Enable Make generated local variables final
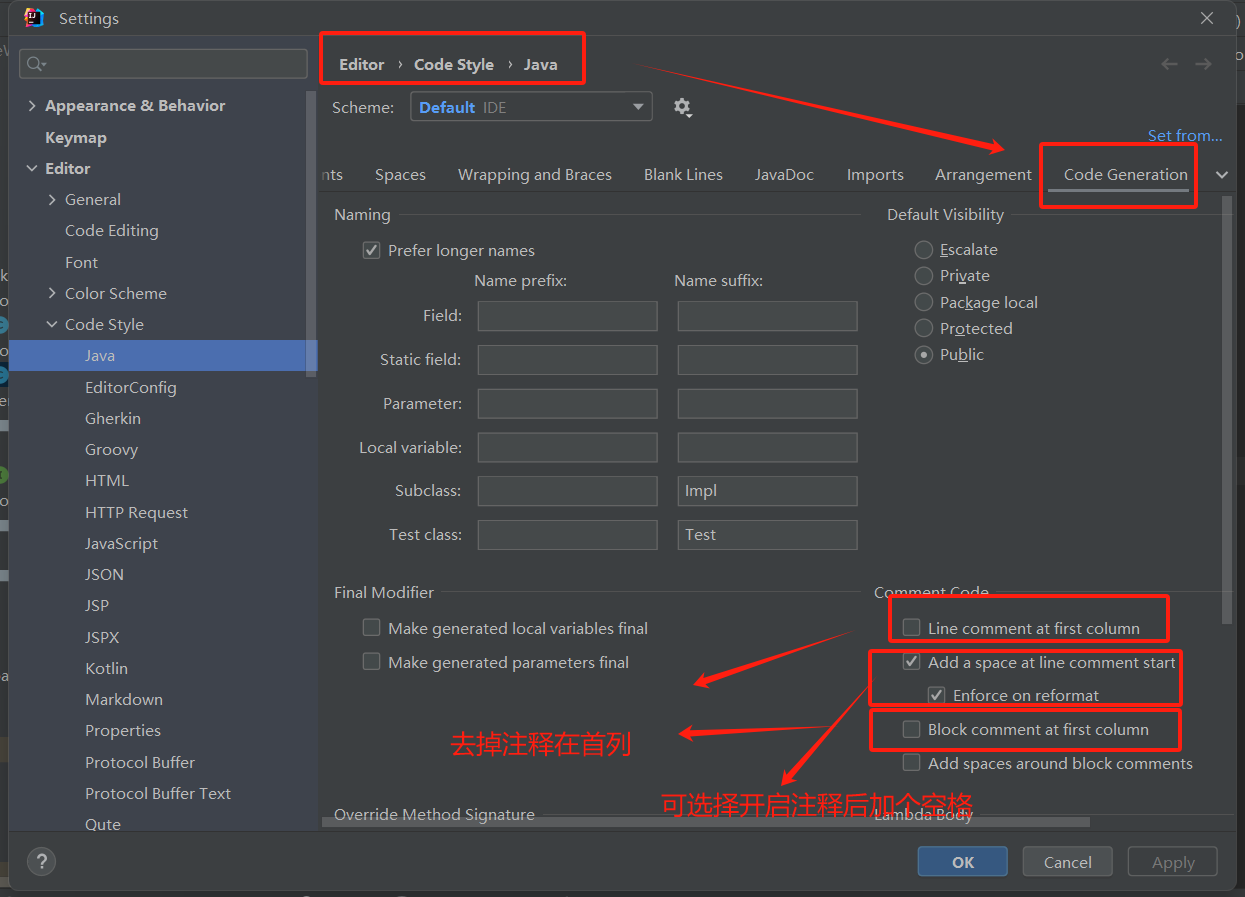This screenshot has height=897, width=1245. [371, 628]
